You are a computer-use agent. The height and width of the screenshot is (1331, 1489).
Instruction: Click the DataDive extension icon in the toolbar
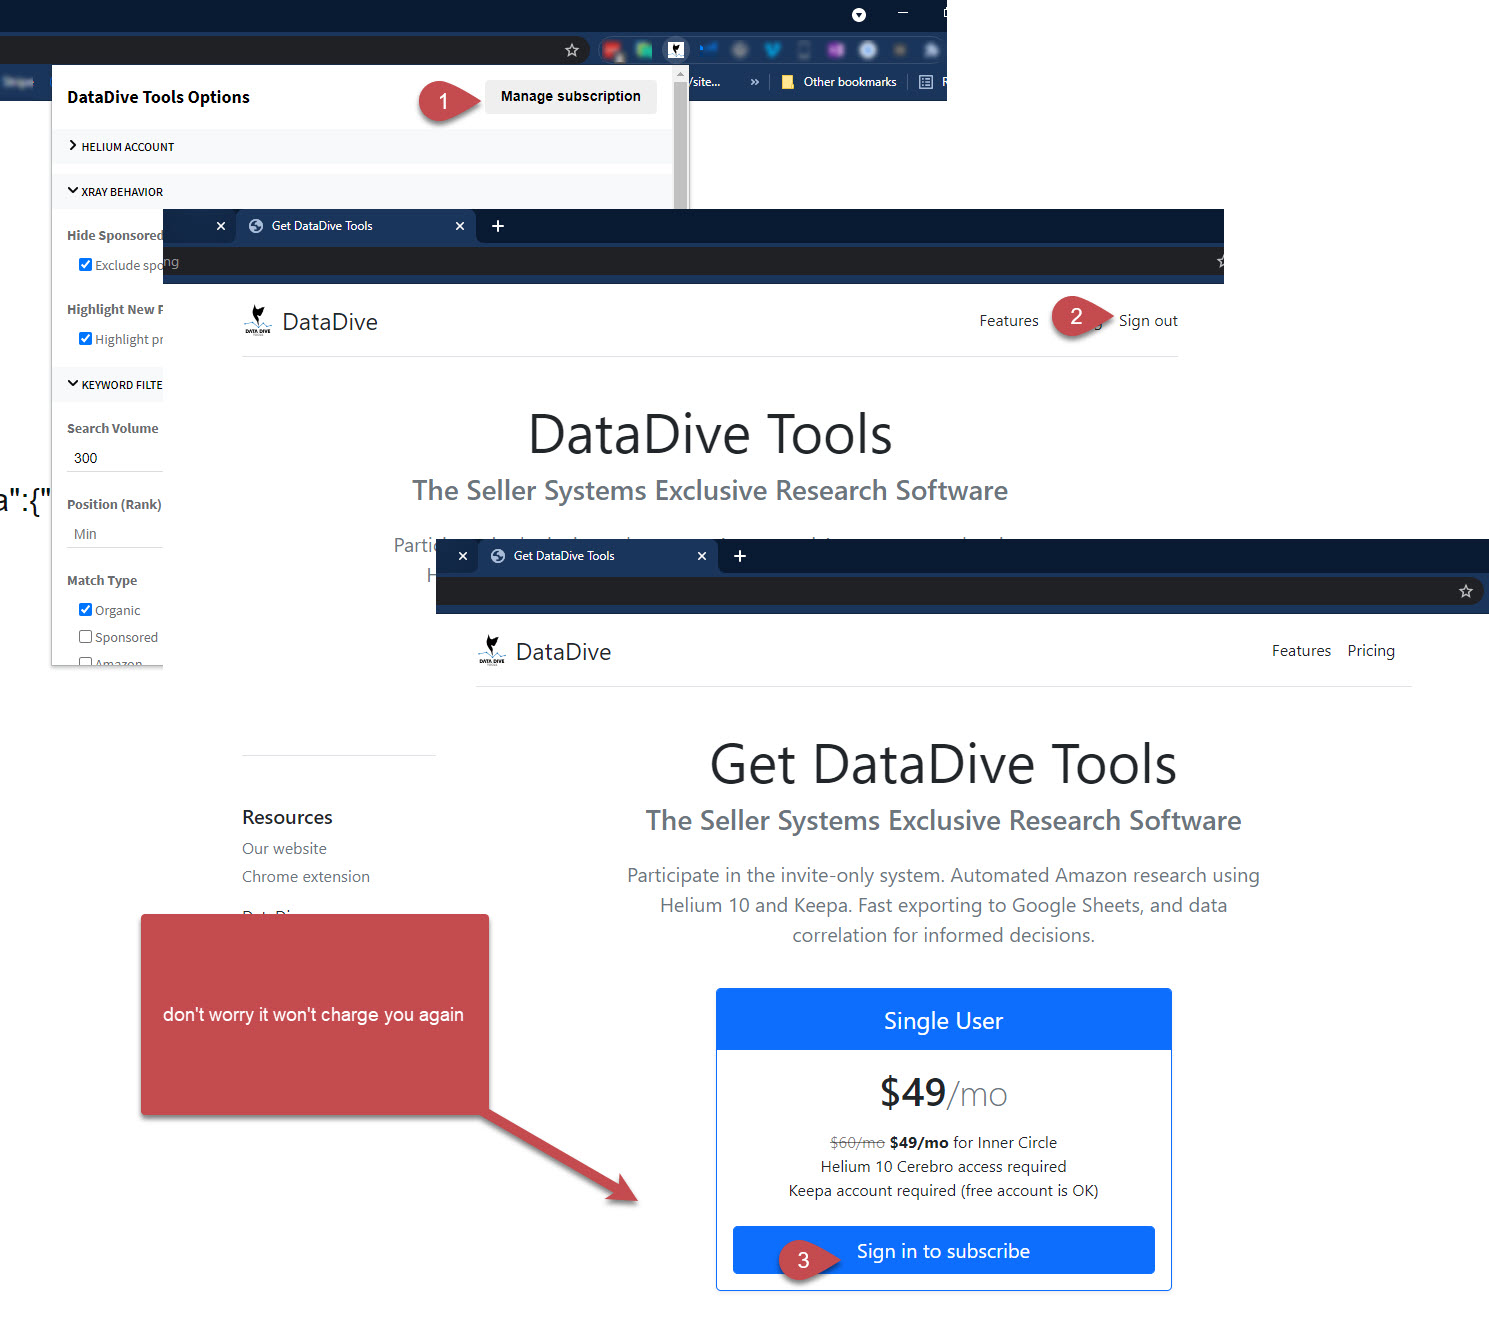(676, 49)
